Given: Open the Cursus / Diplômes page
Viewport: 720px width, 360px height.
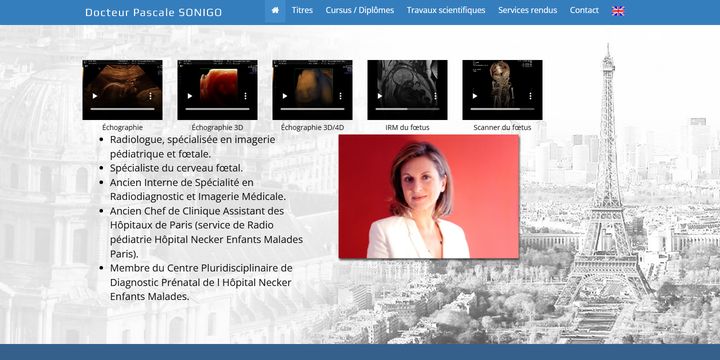Looking at the screenshot, I should click(360, 10).
